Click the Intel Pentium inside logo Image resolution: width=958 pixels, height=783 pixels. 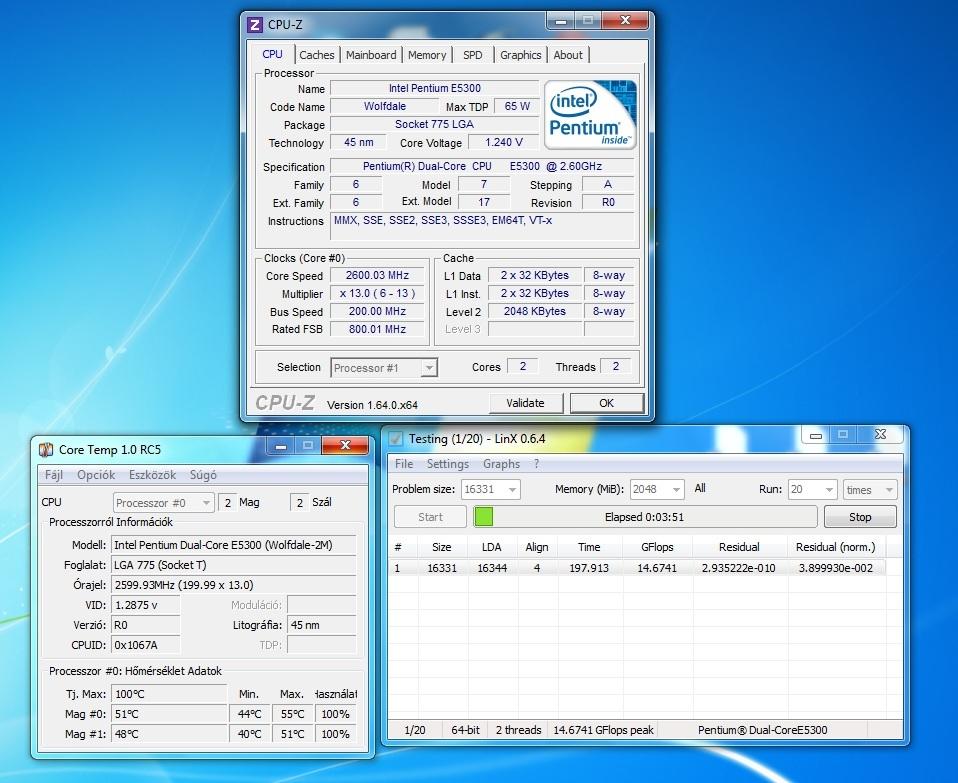pos(590,114)
